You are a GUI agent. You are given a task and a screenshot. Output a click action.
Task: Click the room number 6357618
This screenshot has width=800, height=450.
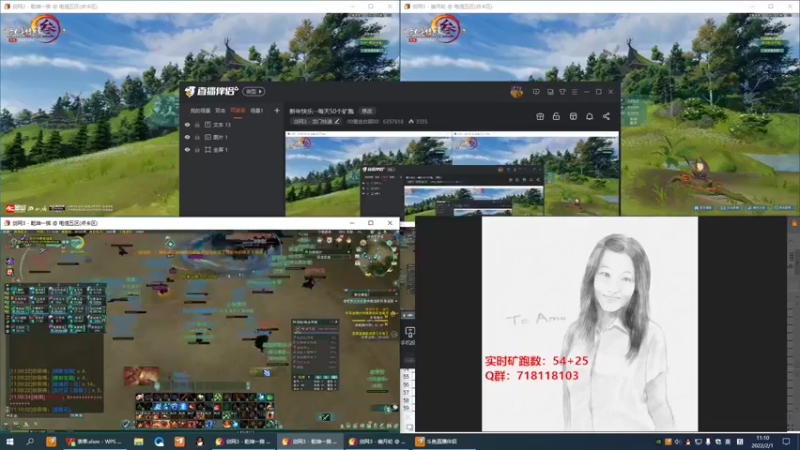click(x=393, y=121)
